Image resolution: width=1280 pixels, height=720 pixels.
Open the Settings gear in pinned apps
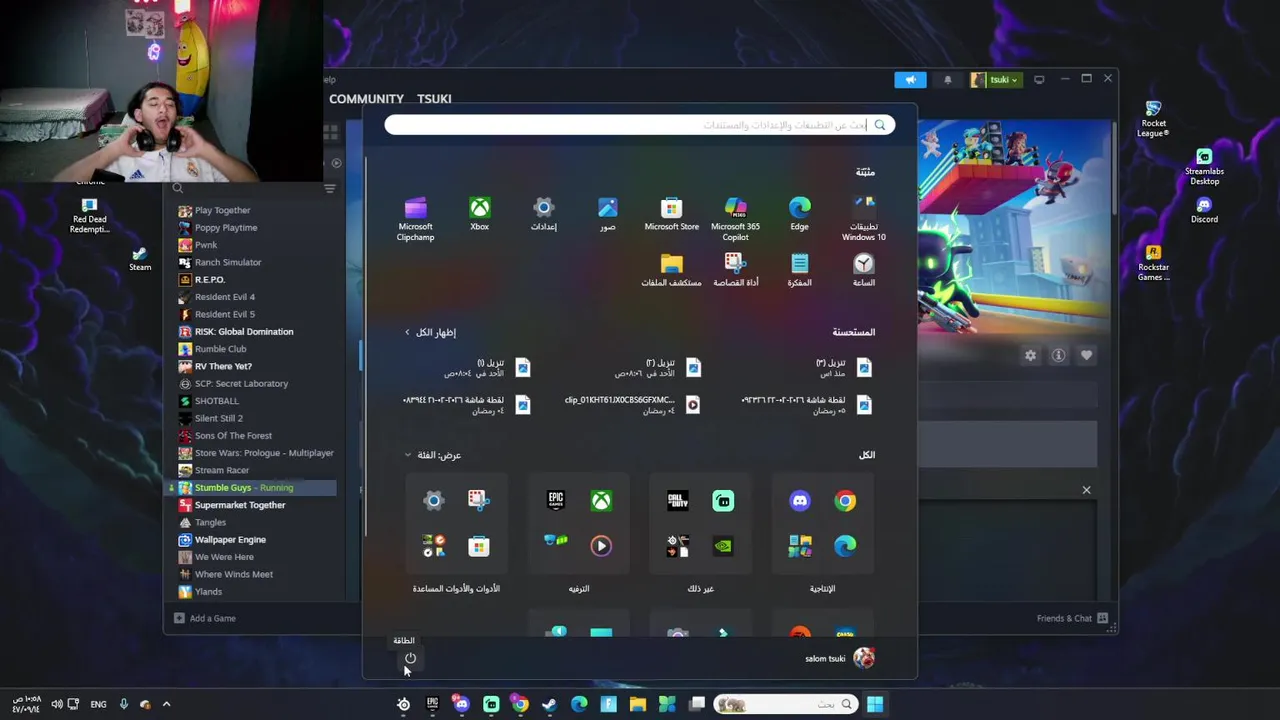tap(544, 214)
